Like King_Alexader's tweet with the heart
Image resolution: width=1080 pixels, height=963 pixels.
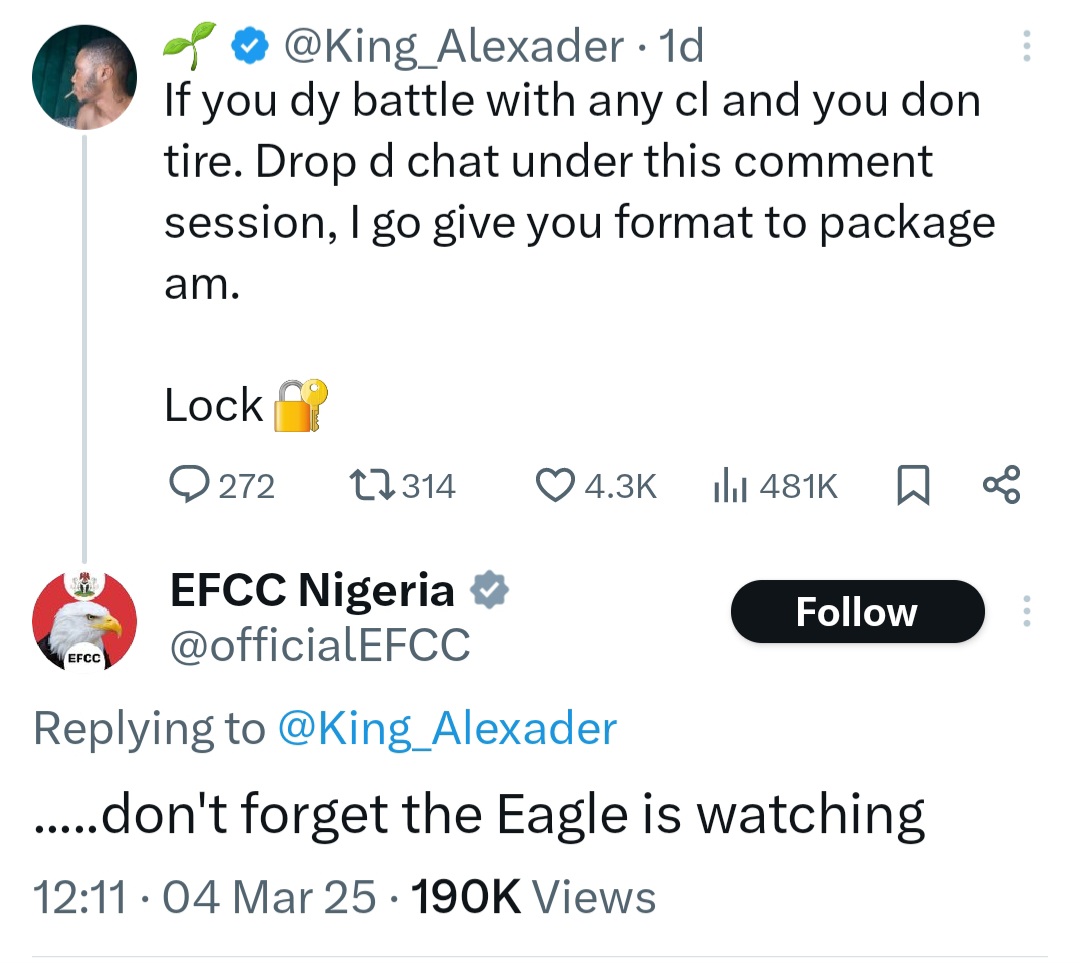coord(553,486)
